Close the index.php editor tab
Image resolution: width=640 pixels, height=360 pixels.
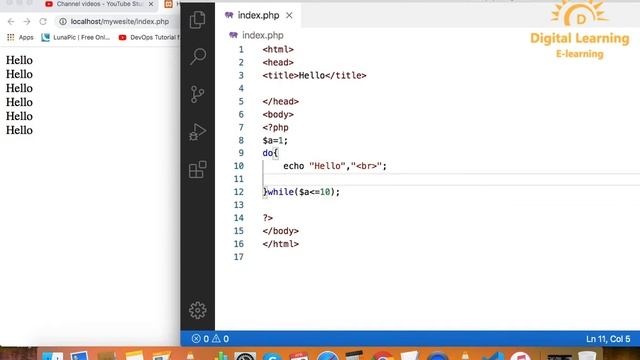289,16
